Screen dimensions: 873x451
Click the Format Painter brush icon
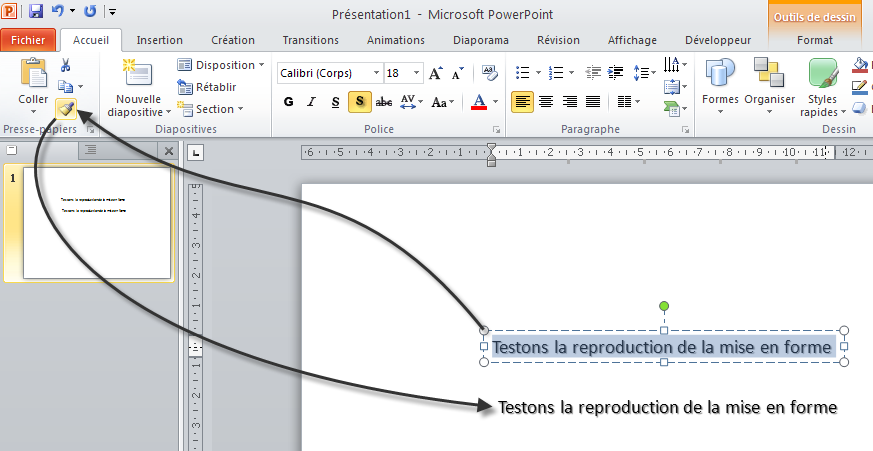tap(66, 107)
